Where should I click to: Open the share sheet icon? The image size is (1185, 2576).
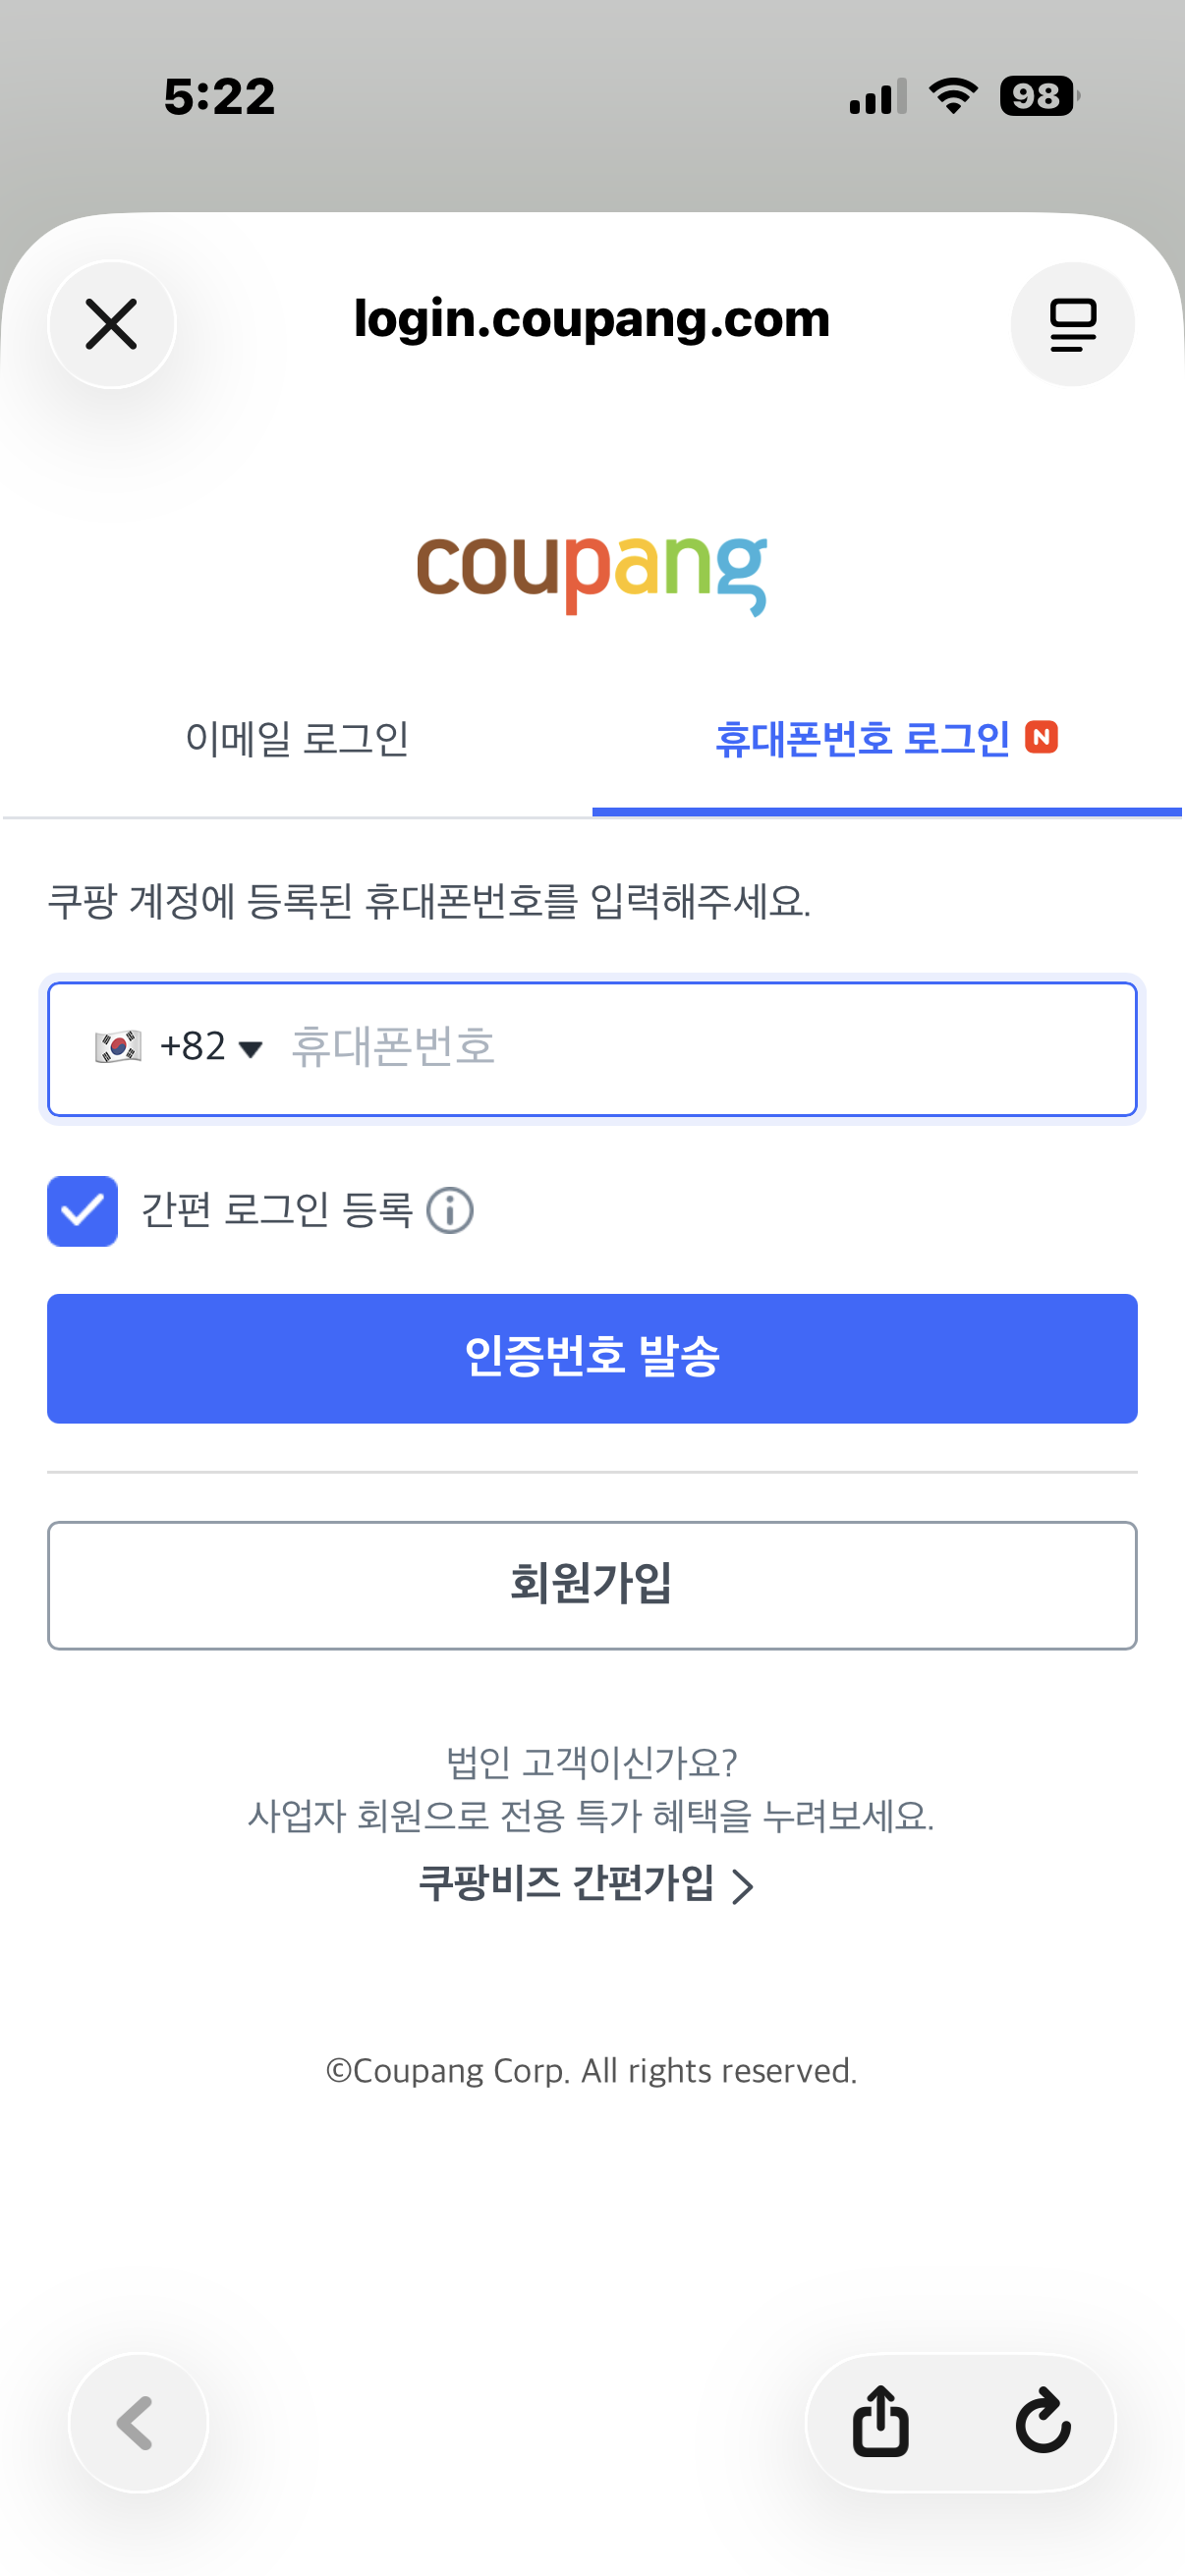tap(880, 2422)
